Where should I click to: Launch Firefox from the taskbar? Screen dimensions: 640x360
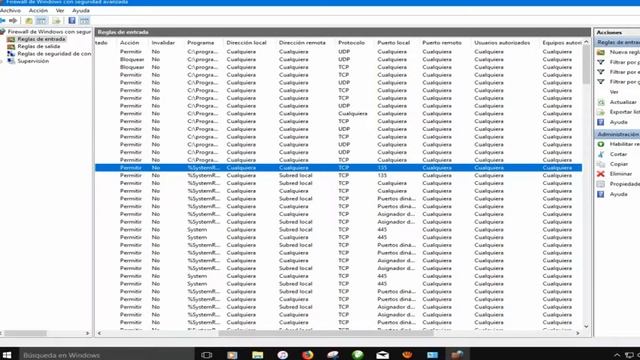[x=307, y=355]
